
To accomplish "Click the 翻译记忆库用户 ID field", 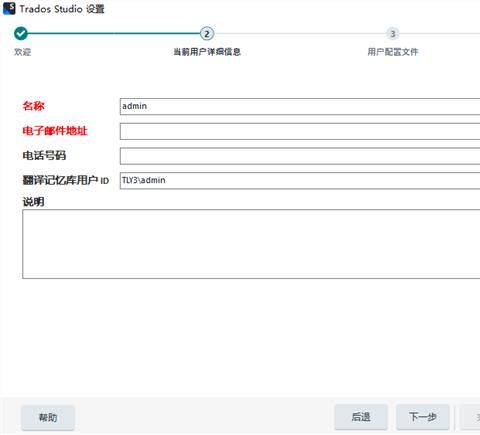I will point(300,180).
